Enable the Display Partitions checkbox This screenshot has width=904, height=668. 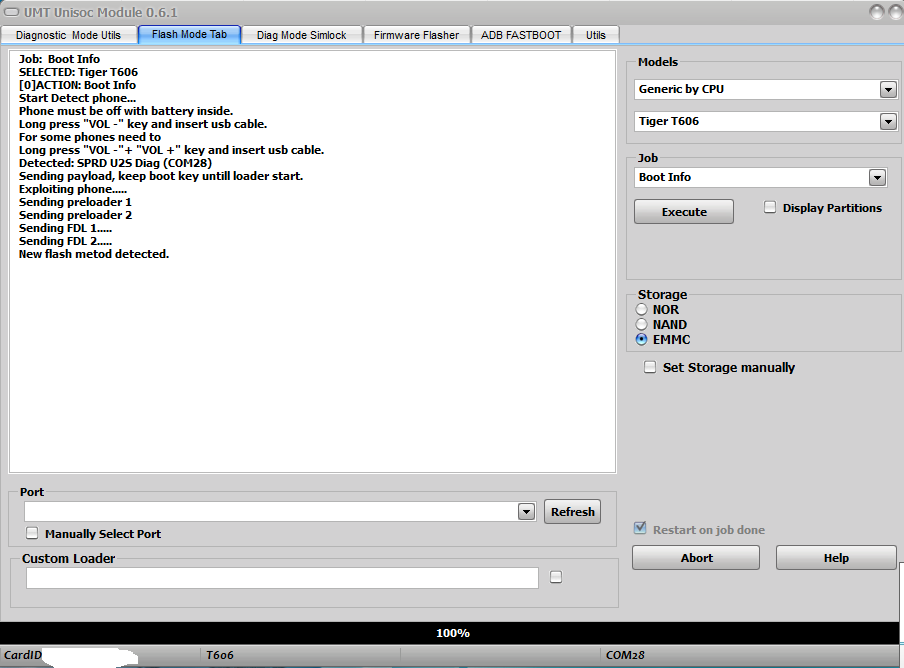(x=770, y=207)
